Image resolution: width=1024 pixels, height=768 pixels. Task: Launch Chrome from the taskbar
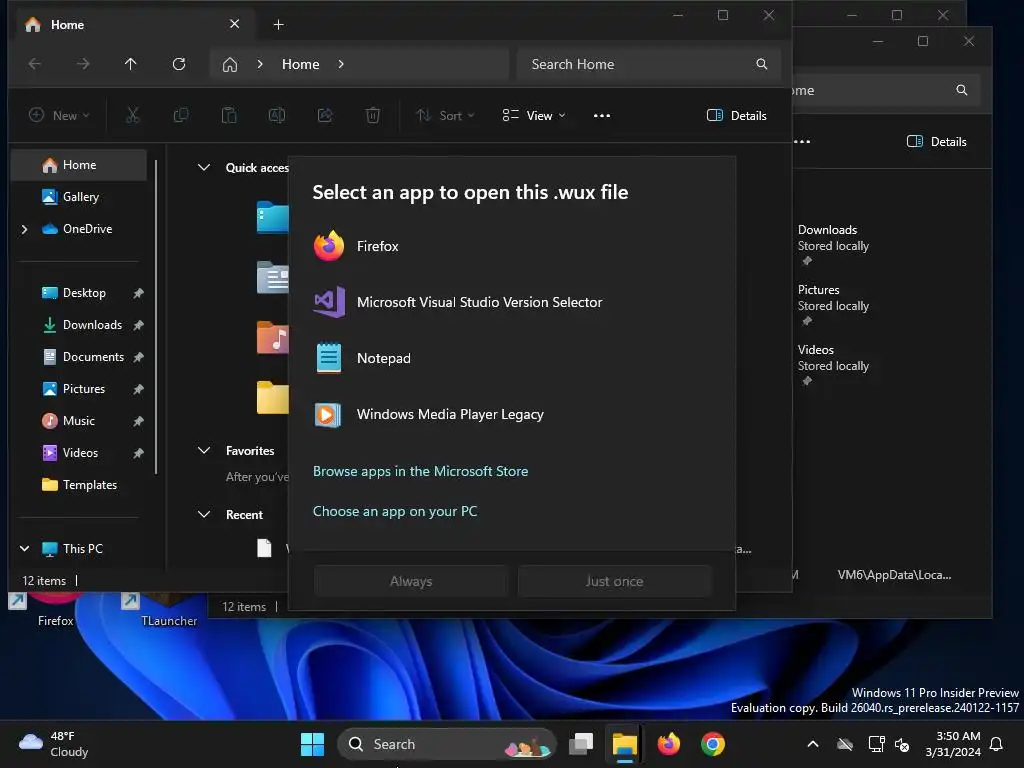pyautogui.click(x=713, y=744)
